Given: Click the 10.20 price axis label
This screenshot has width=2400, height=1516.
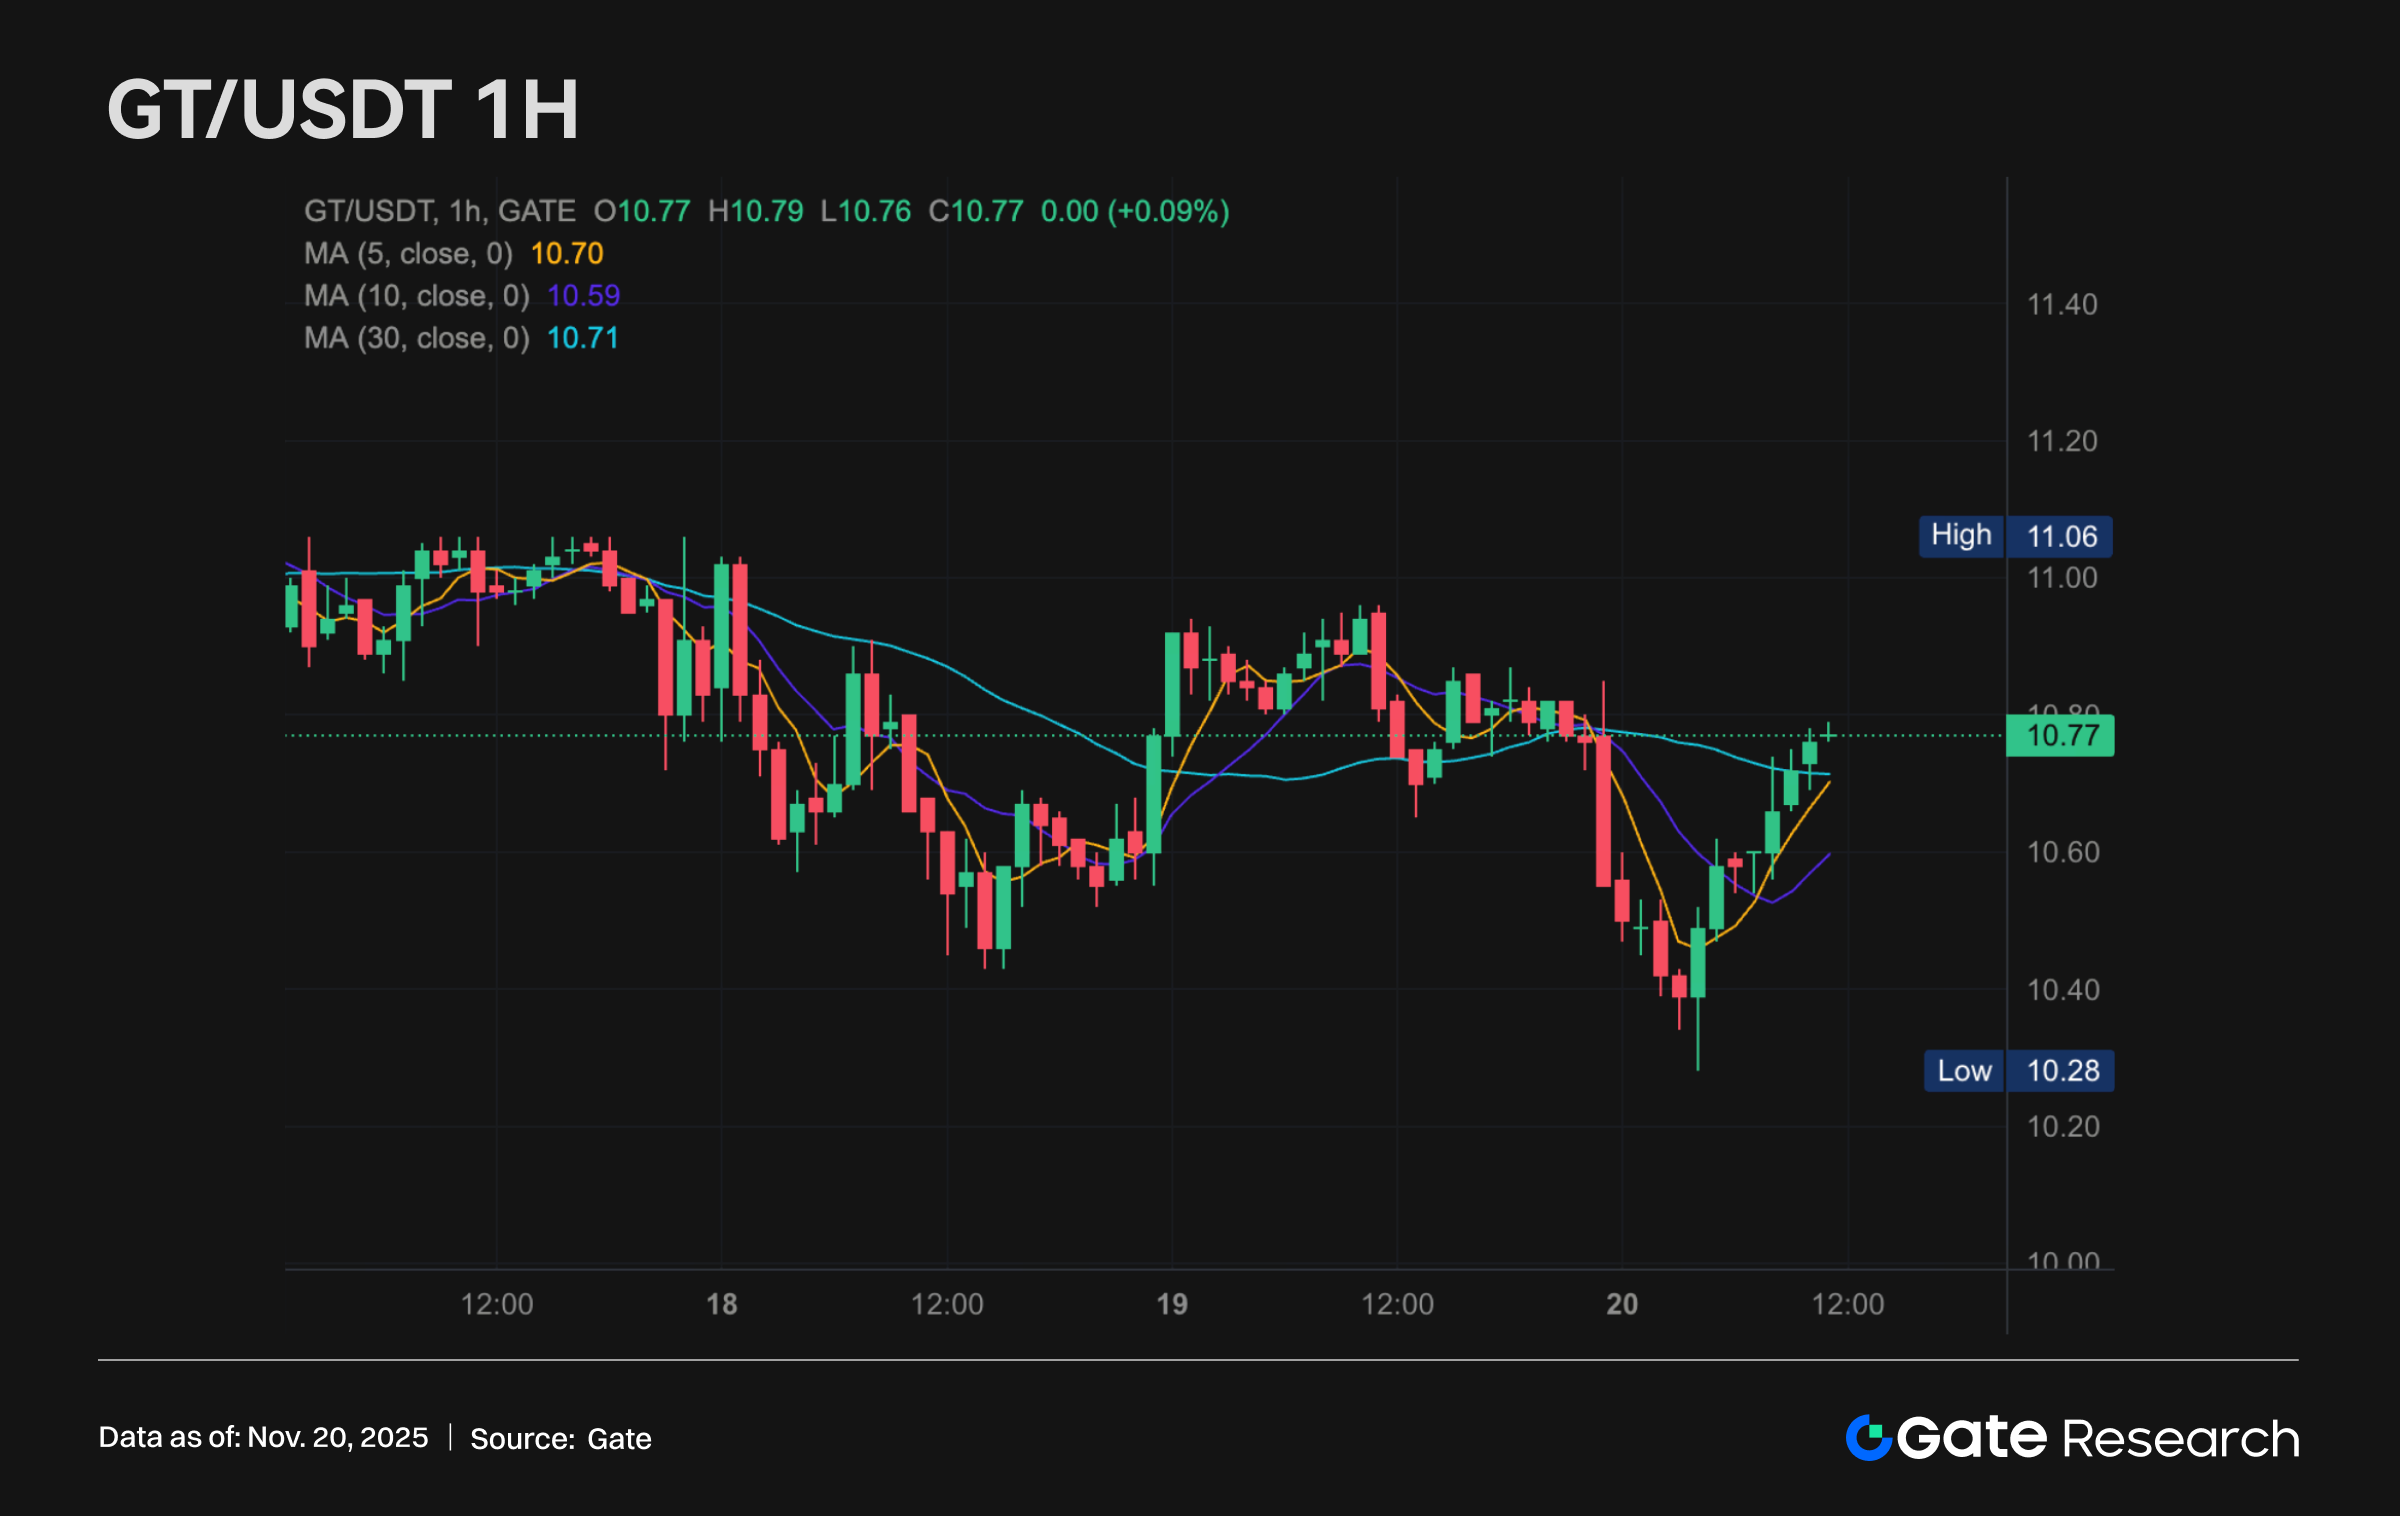Looking at the screenshot, I should (2062, 1127).
